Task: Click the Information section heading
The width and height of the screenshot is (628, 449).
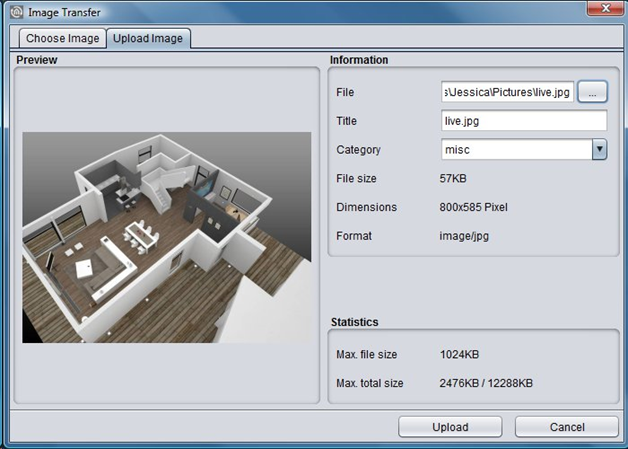Action: tap(359, 60)
